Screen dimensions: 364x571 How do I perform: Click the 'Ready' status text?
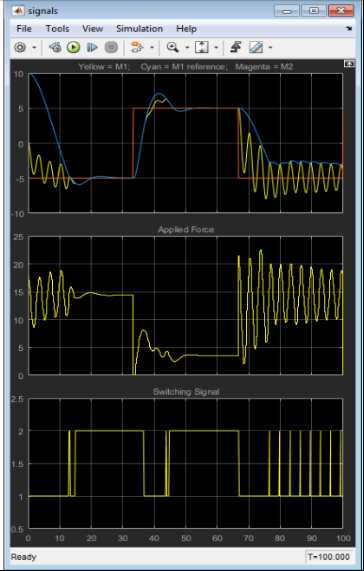[24, 557]
